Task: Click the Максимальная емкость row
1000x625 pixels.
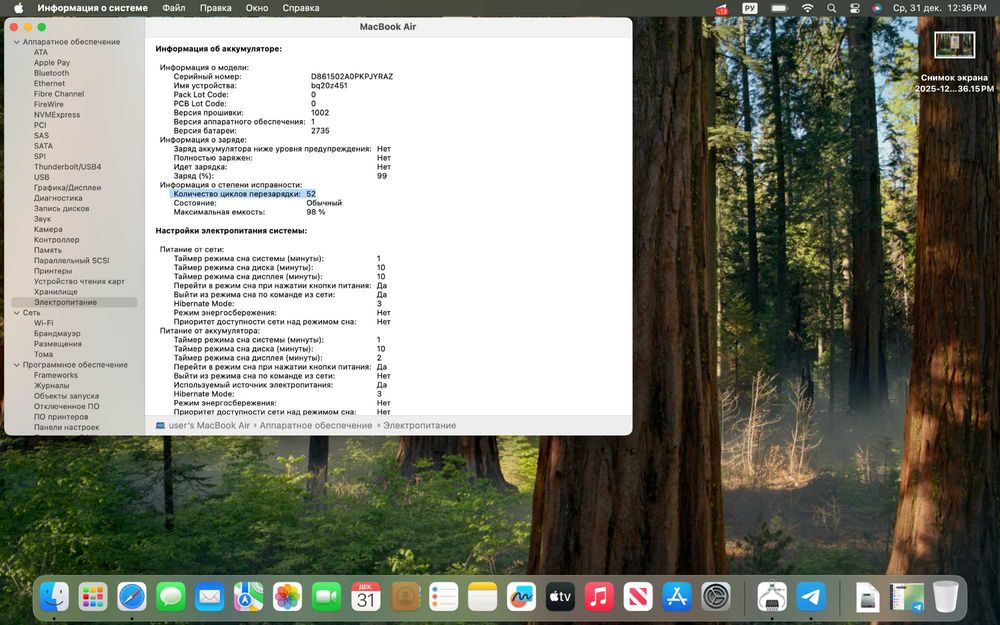Action: (x=249, y=212)
